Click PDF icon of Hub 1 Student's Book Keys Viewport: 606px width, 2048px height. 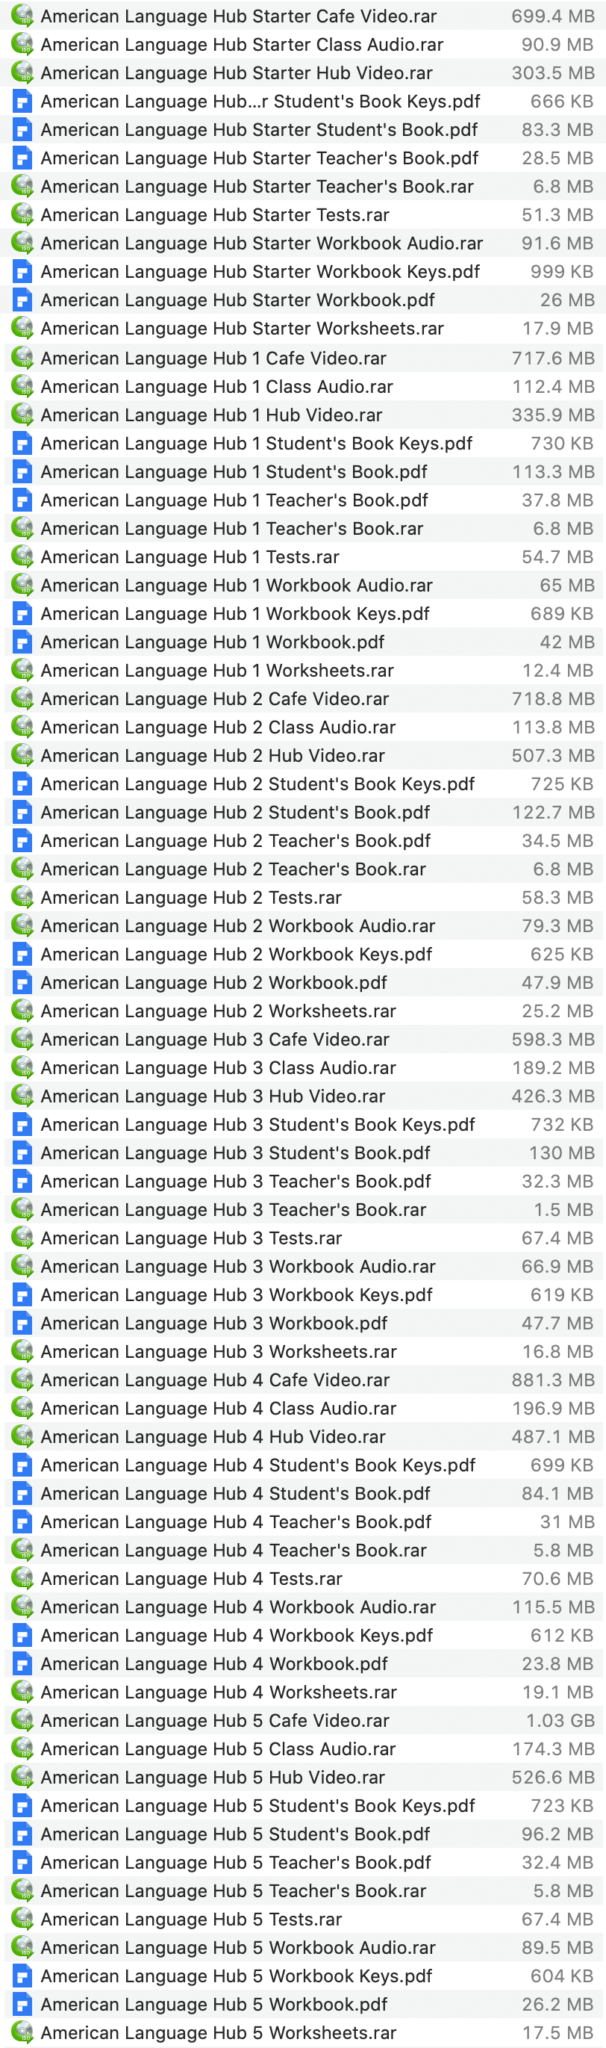22,443
